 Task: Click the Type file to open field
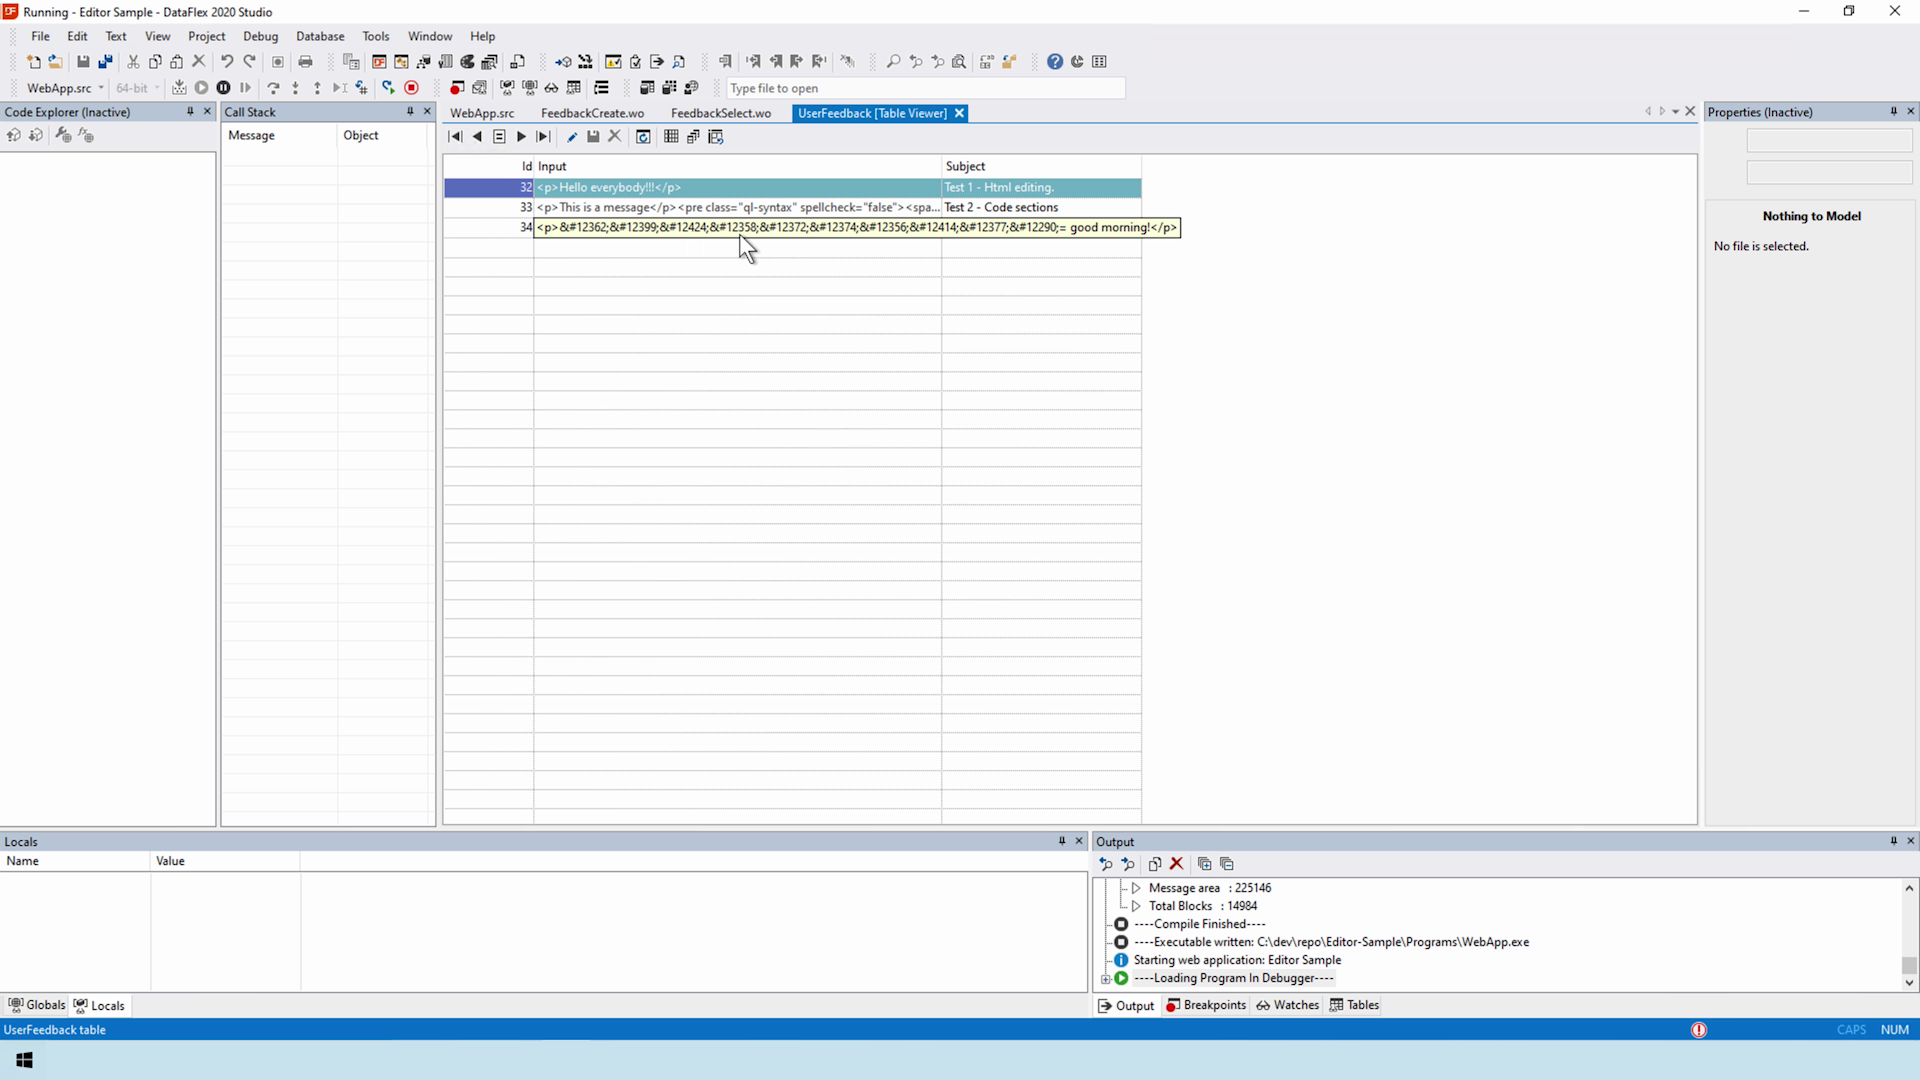(925, 88)
